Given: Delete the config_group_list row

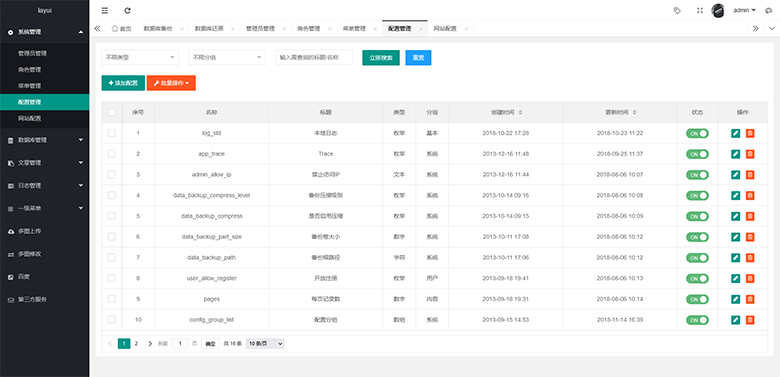Looking at the screenshot, I should (750, 320).
